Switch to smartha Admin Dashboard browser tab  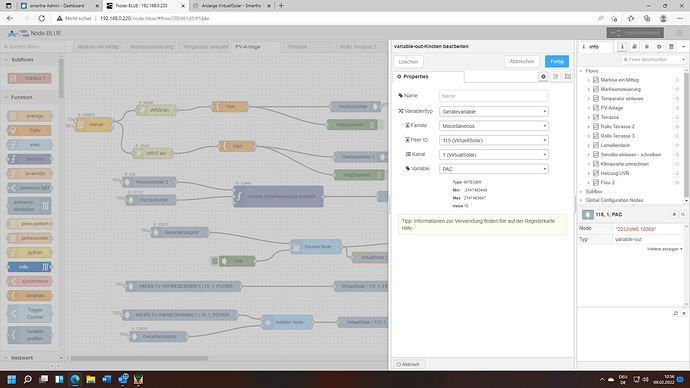pyautogui.click(x=59, y=6)
